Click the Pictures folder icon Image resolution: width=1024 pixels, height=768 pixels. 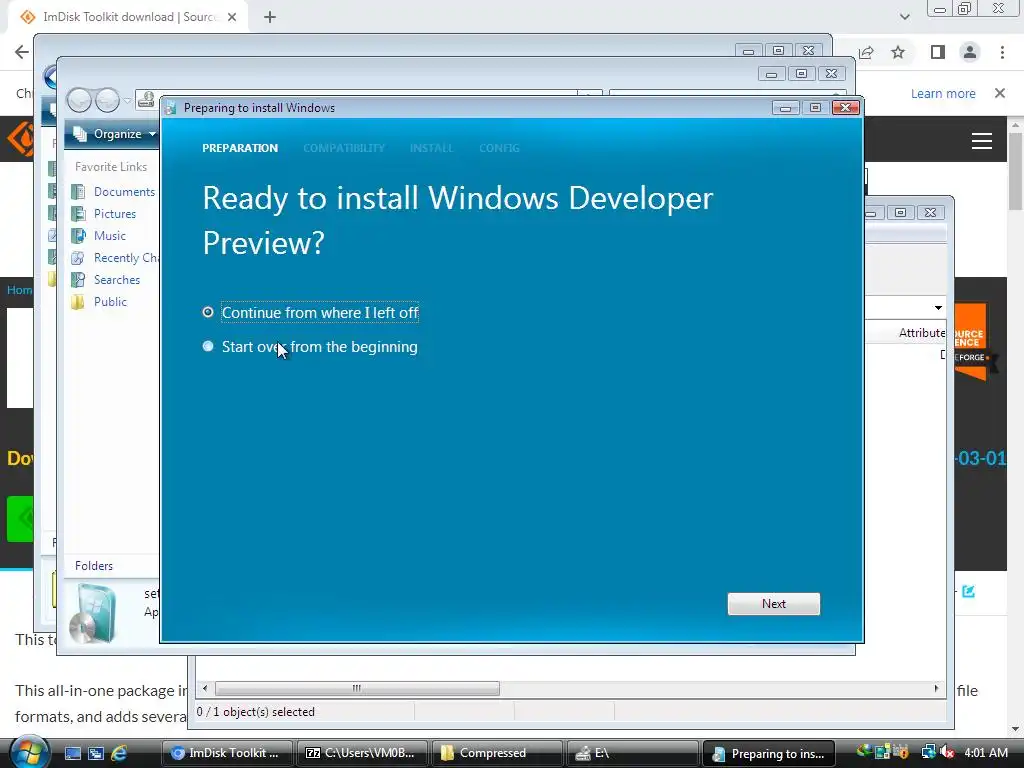click(x=78, y=214)
